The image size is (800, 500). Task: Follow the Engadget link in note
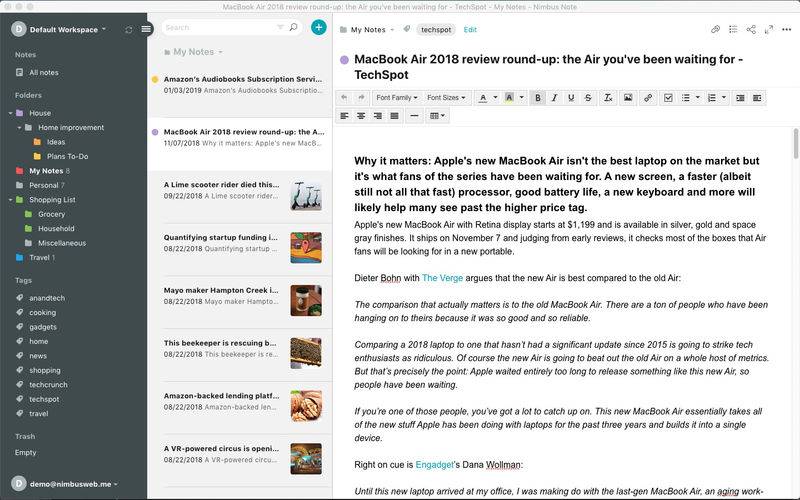[434, 465]
